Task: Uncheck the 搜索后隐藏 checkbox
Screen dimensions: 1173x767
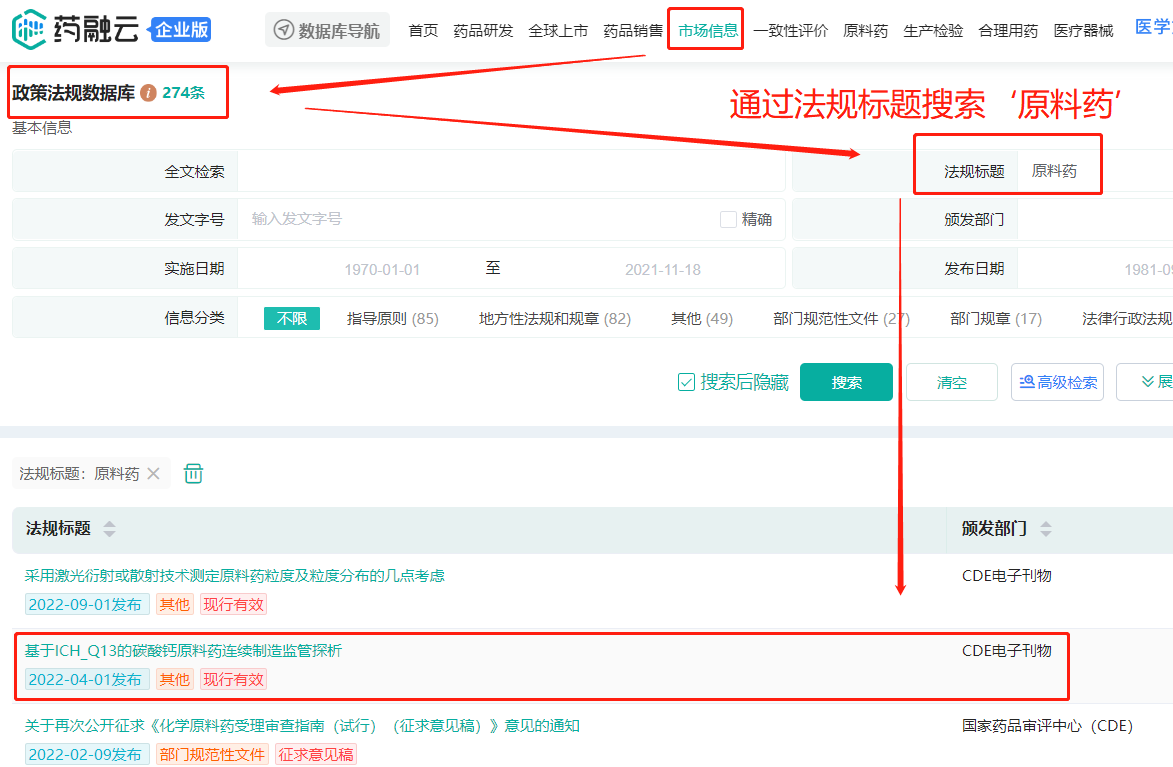Action: [686, 382]
